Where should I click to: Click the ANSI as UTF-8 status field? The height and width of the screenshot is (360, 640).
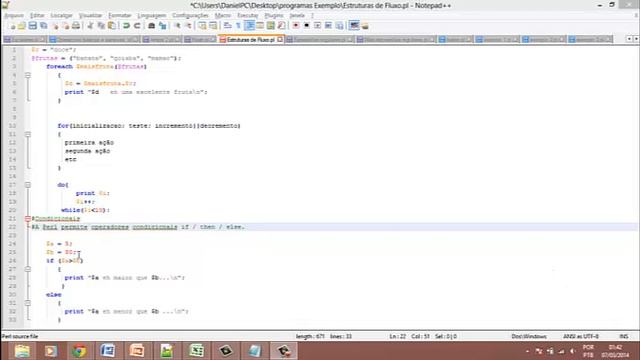[581, 336]
